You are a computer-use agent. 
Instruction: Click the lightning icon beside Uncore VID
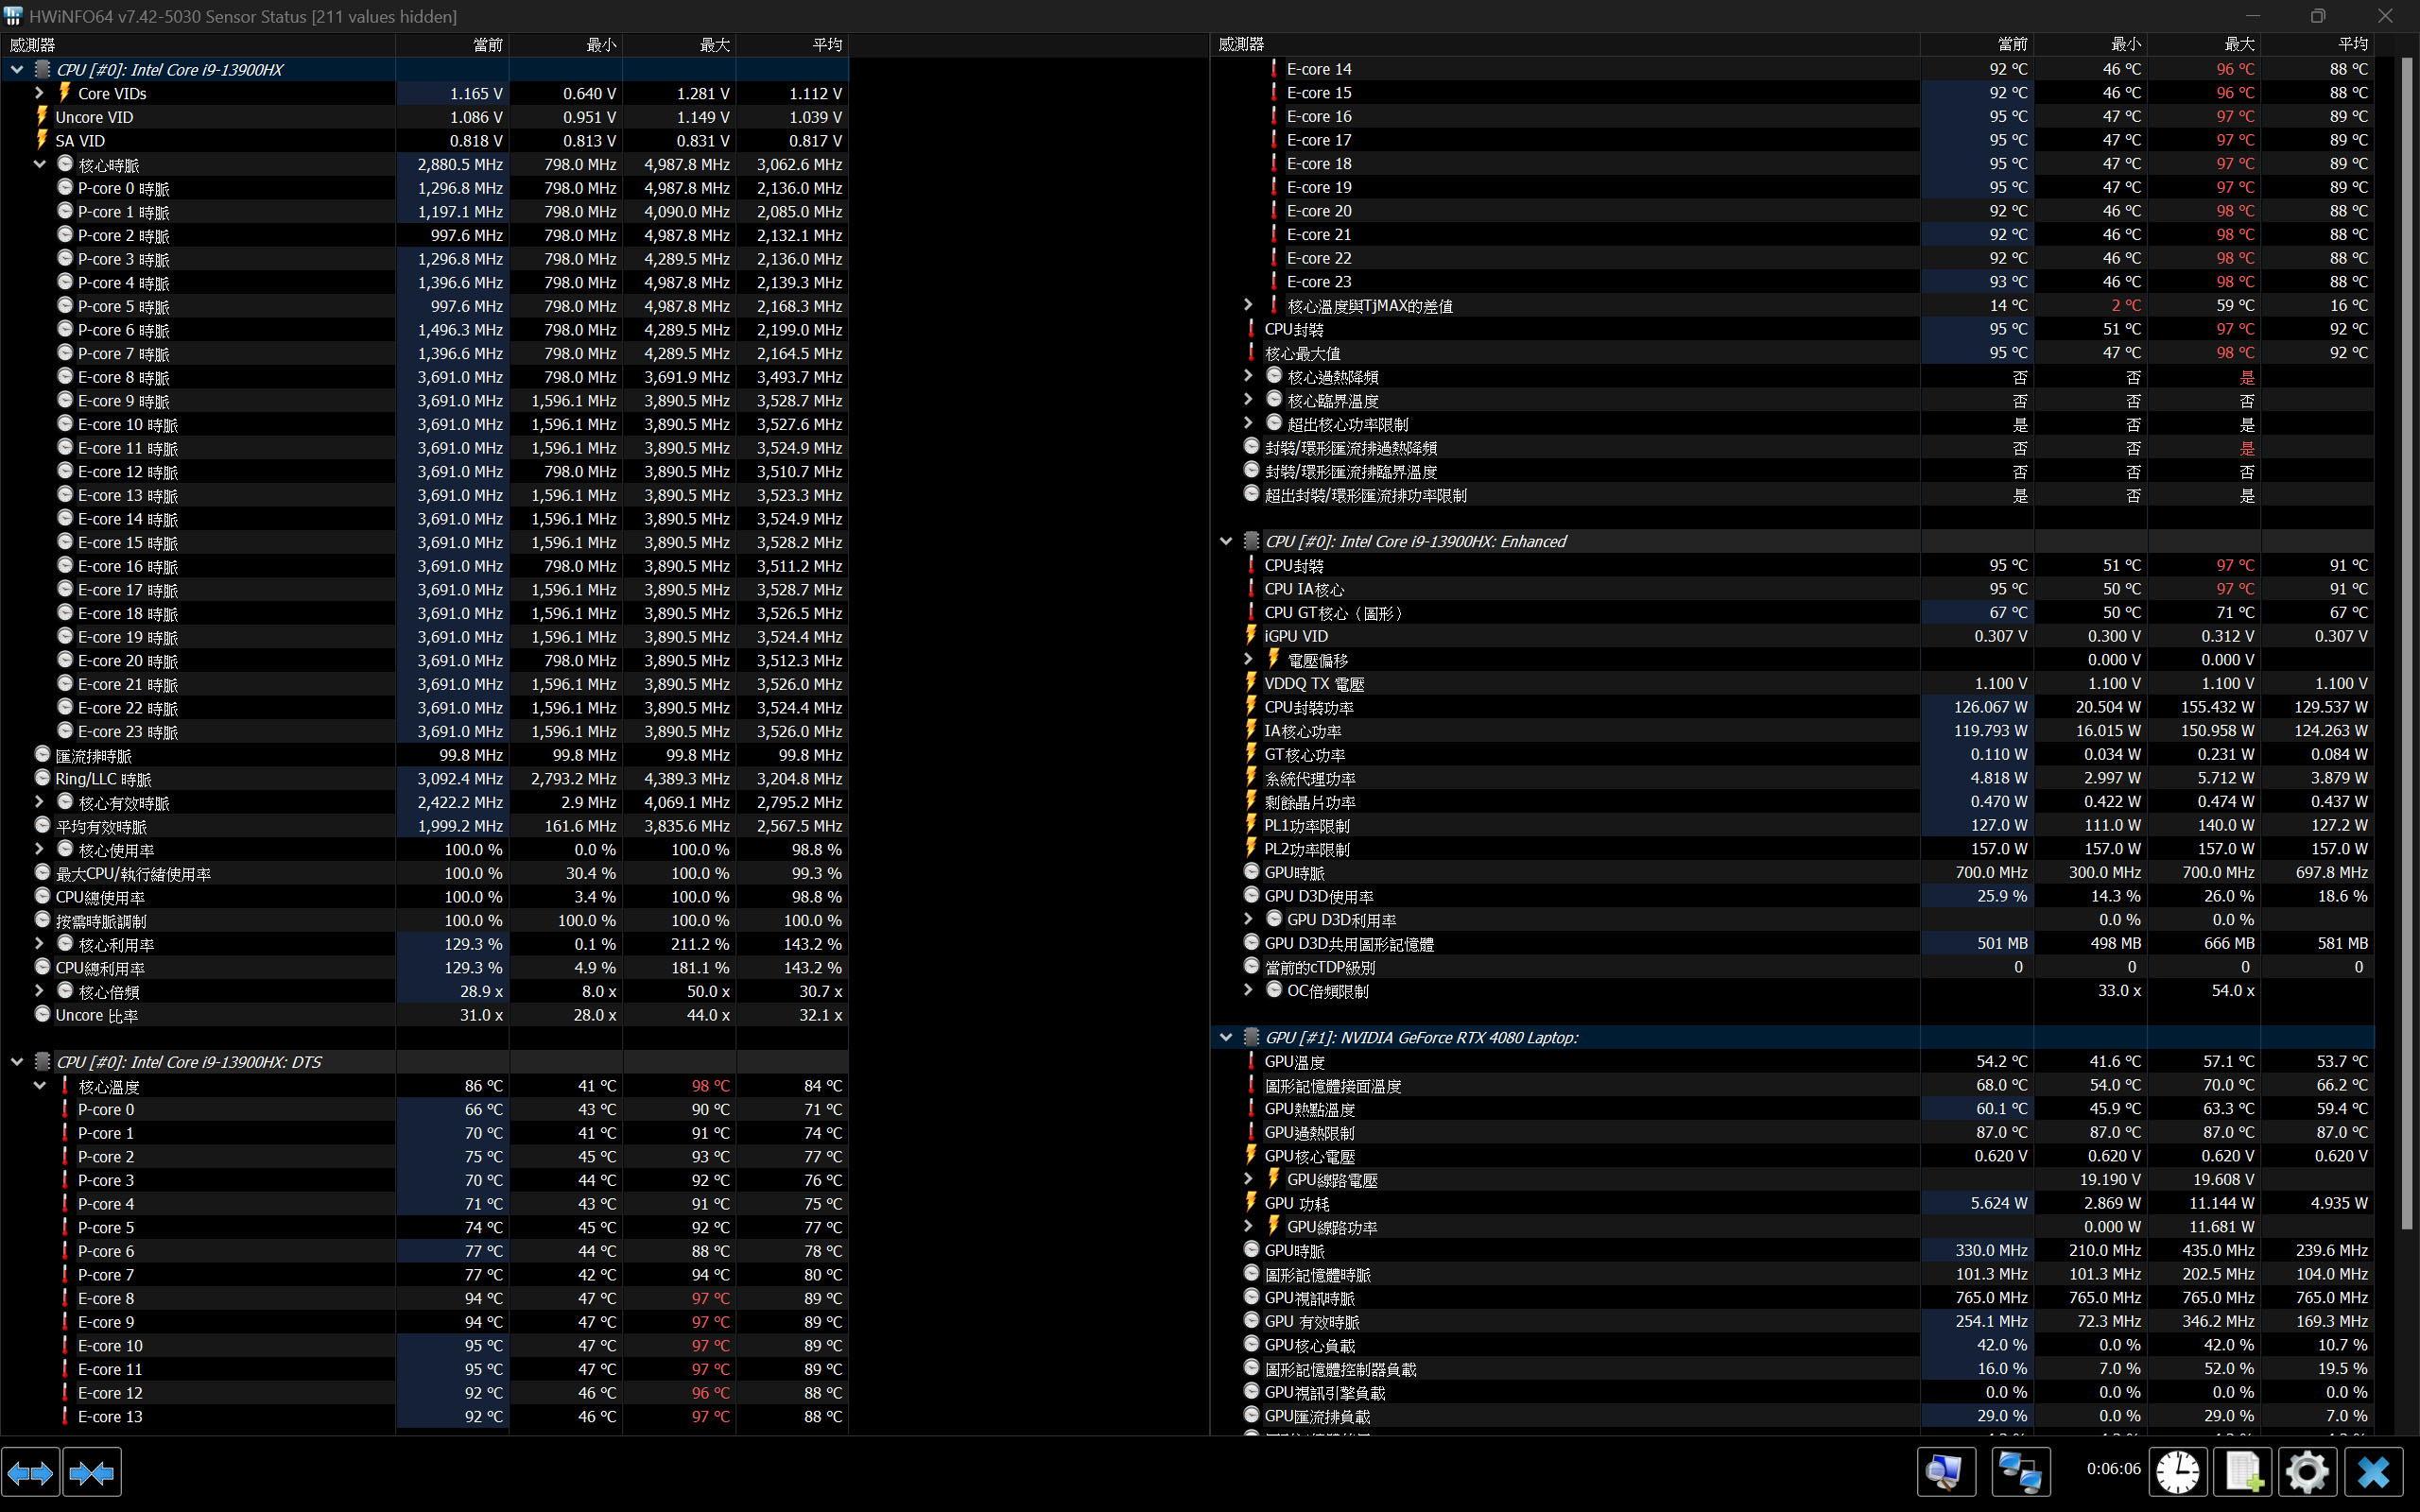click(x=42, y=116)
